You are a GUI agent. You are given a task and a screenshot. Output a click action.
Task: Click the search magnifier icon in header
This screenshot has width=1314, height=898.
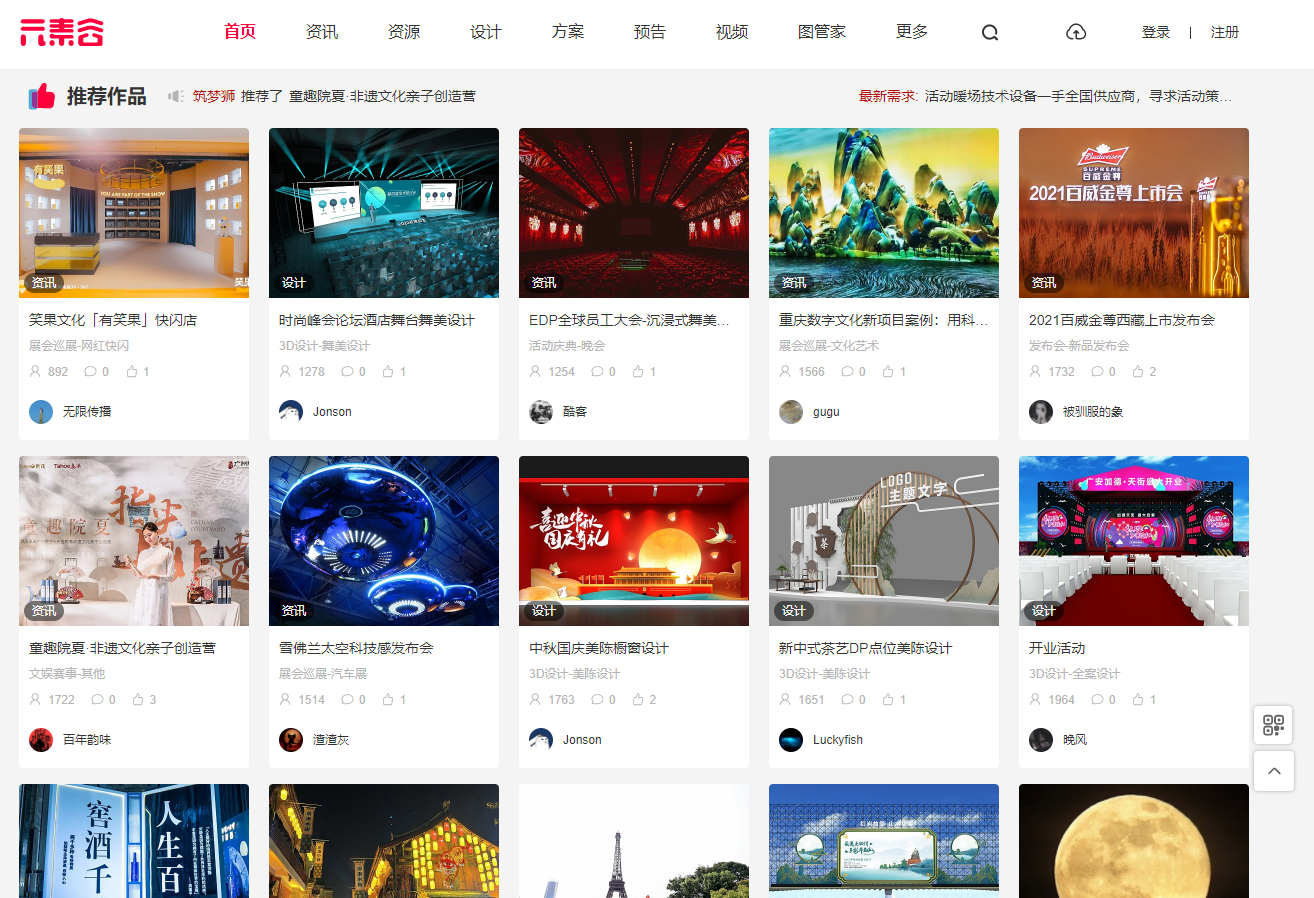(x=989, y=32)
